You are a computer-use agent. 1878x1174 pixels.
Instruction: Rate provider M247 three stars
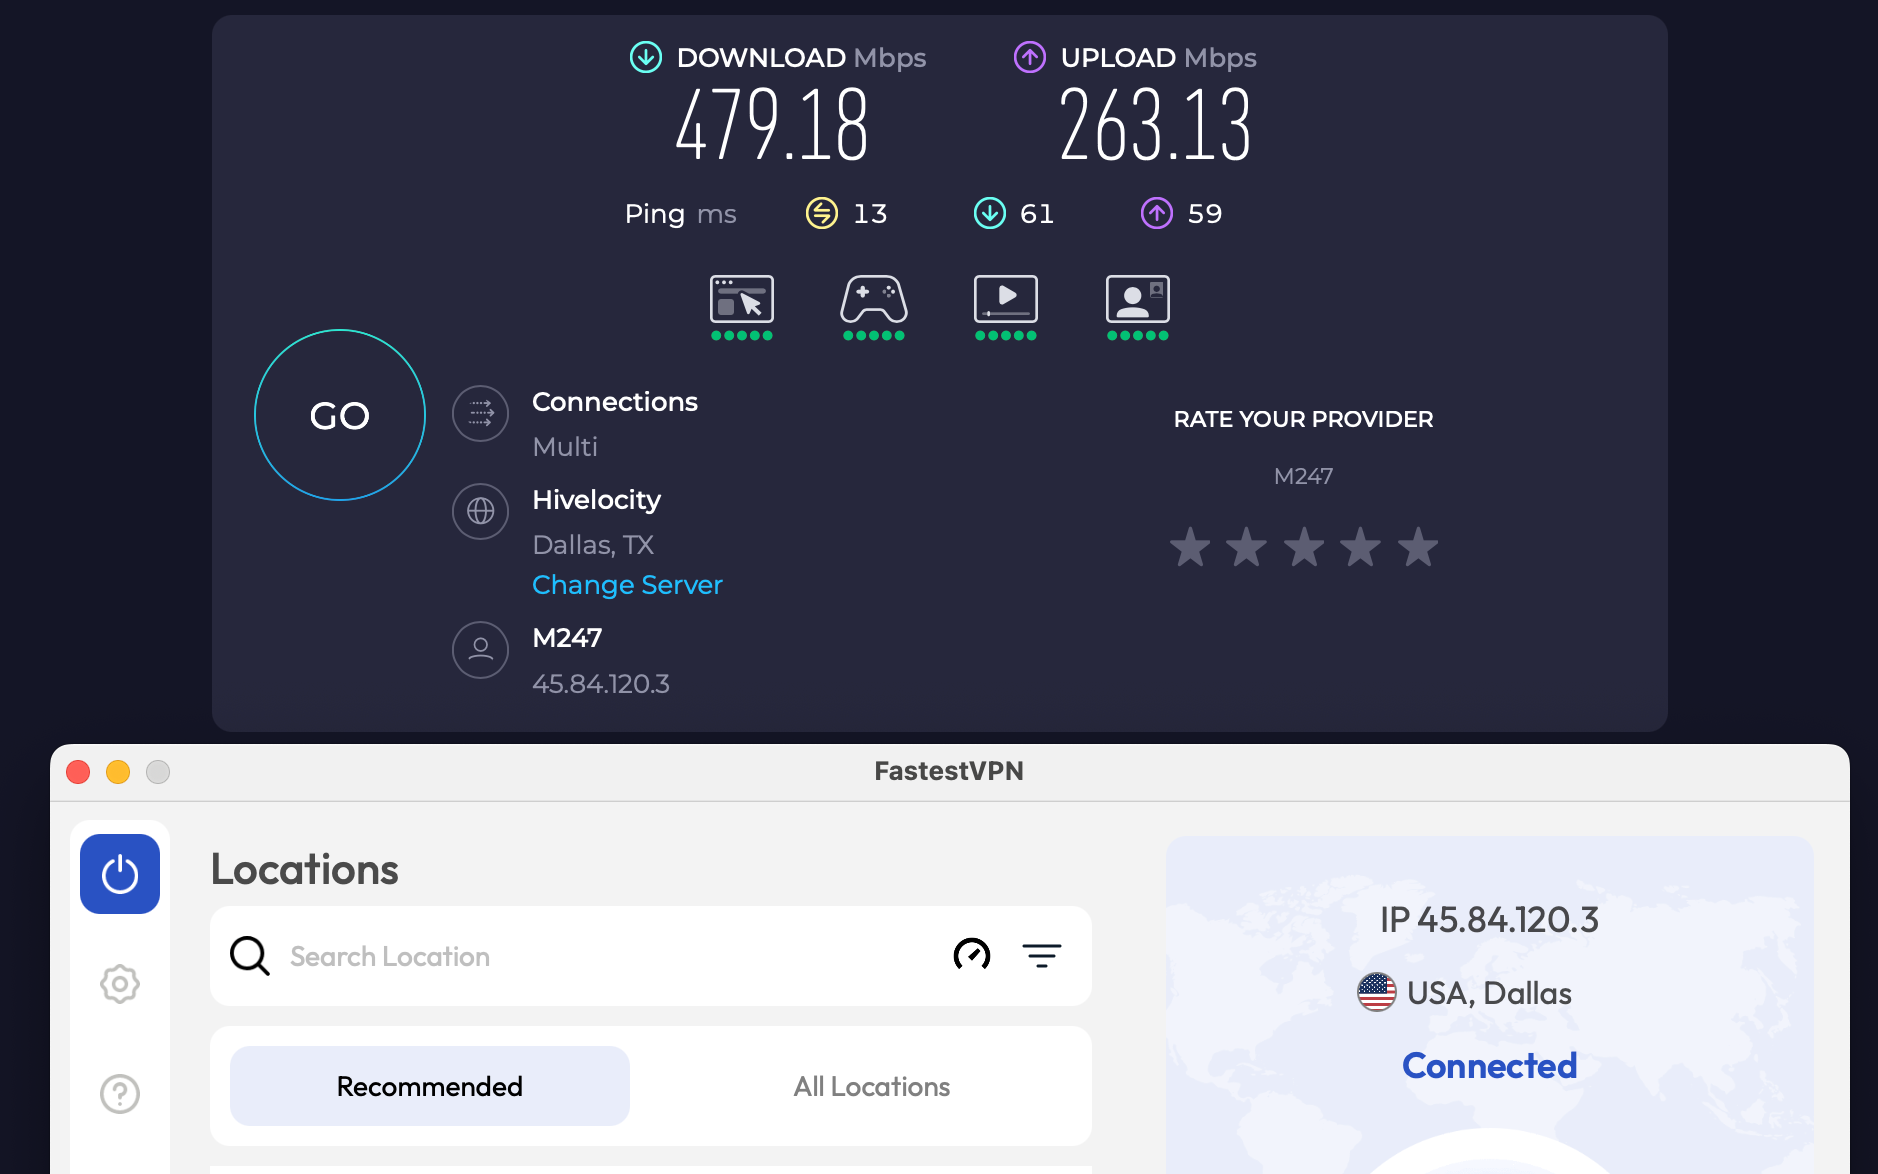pyautogui.click(x=1304, y=547)
